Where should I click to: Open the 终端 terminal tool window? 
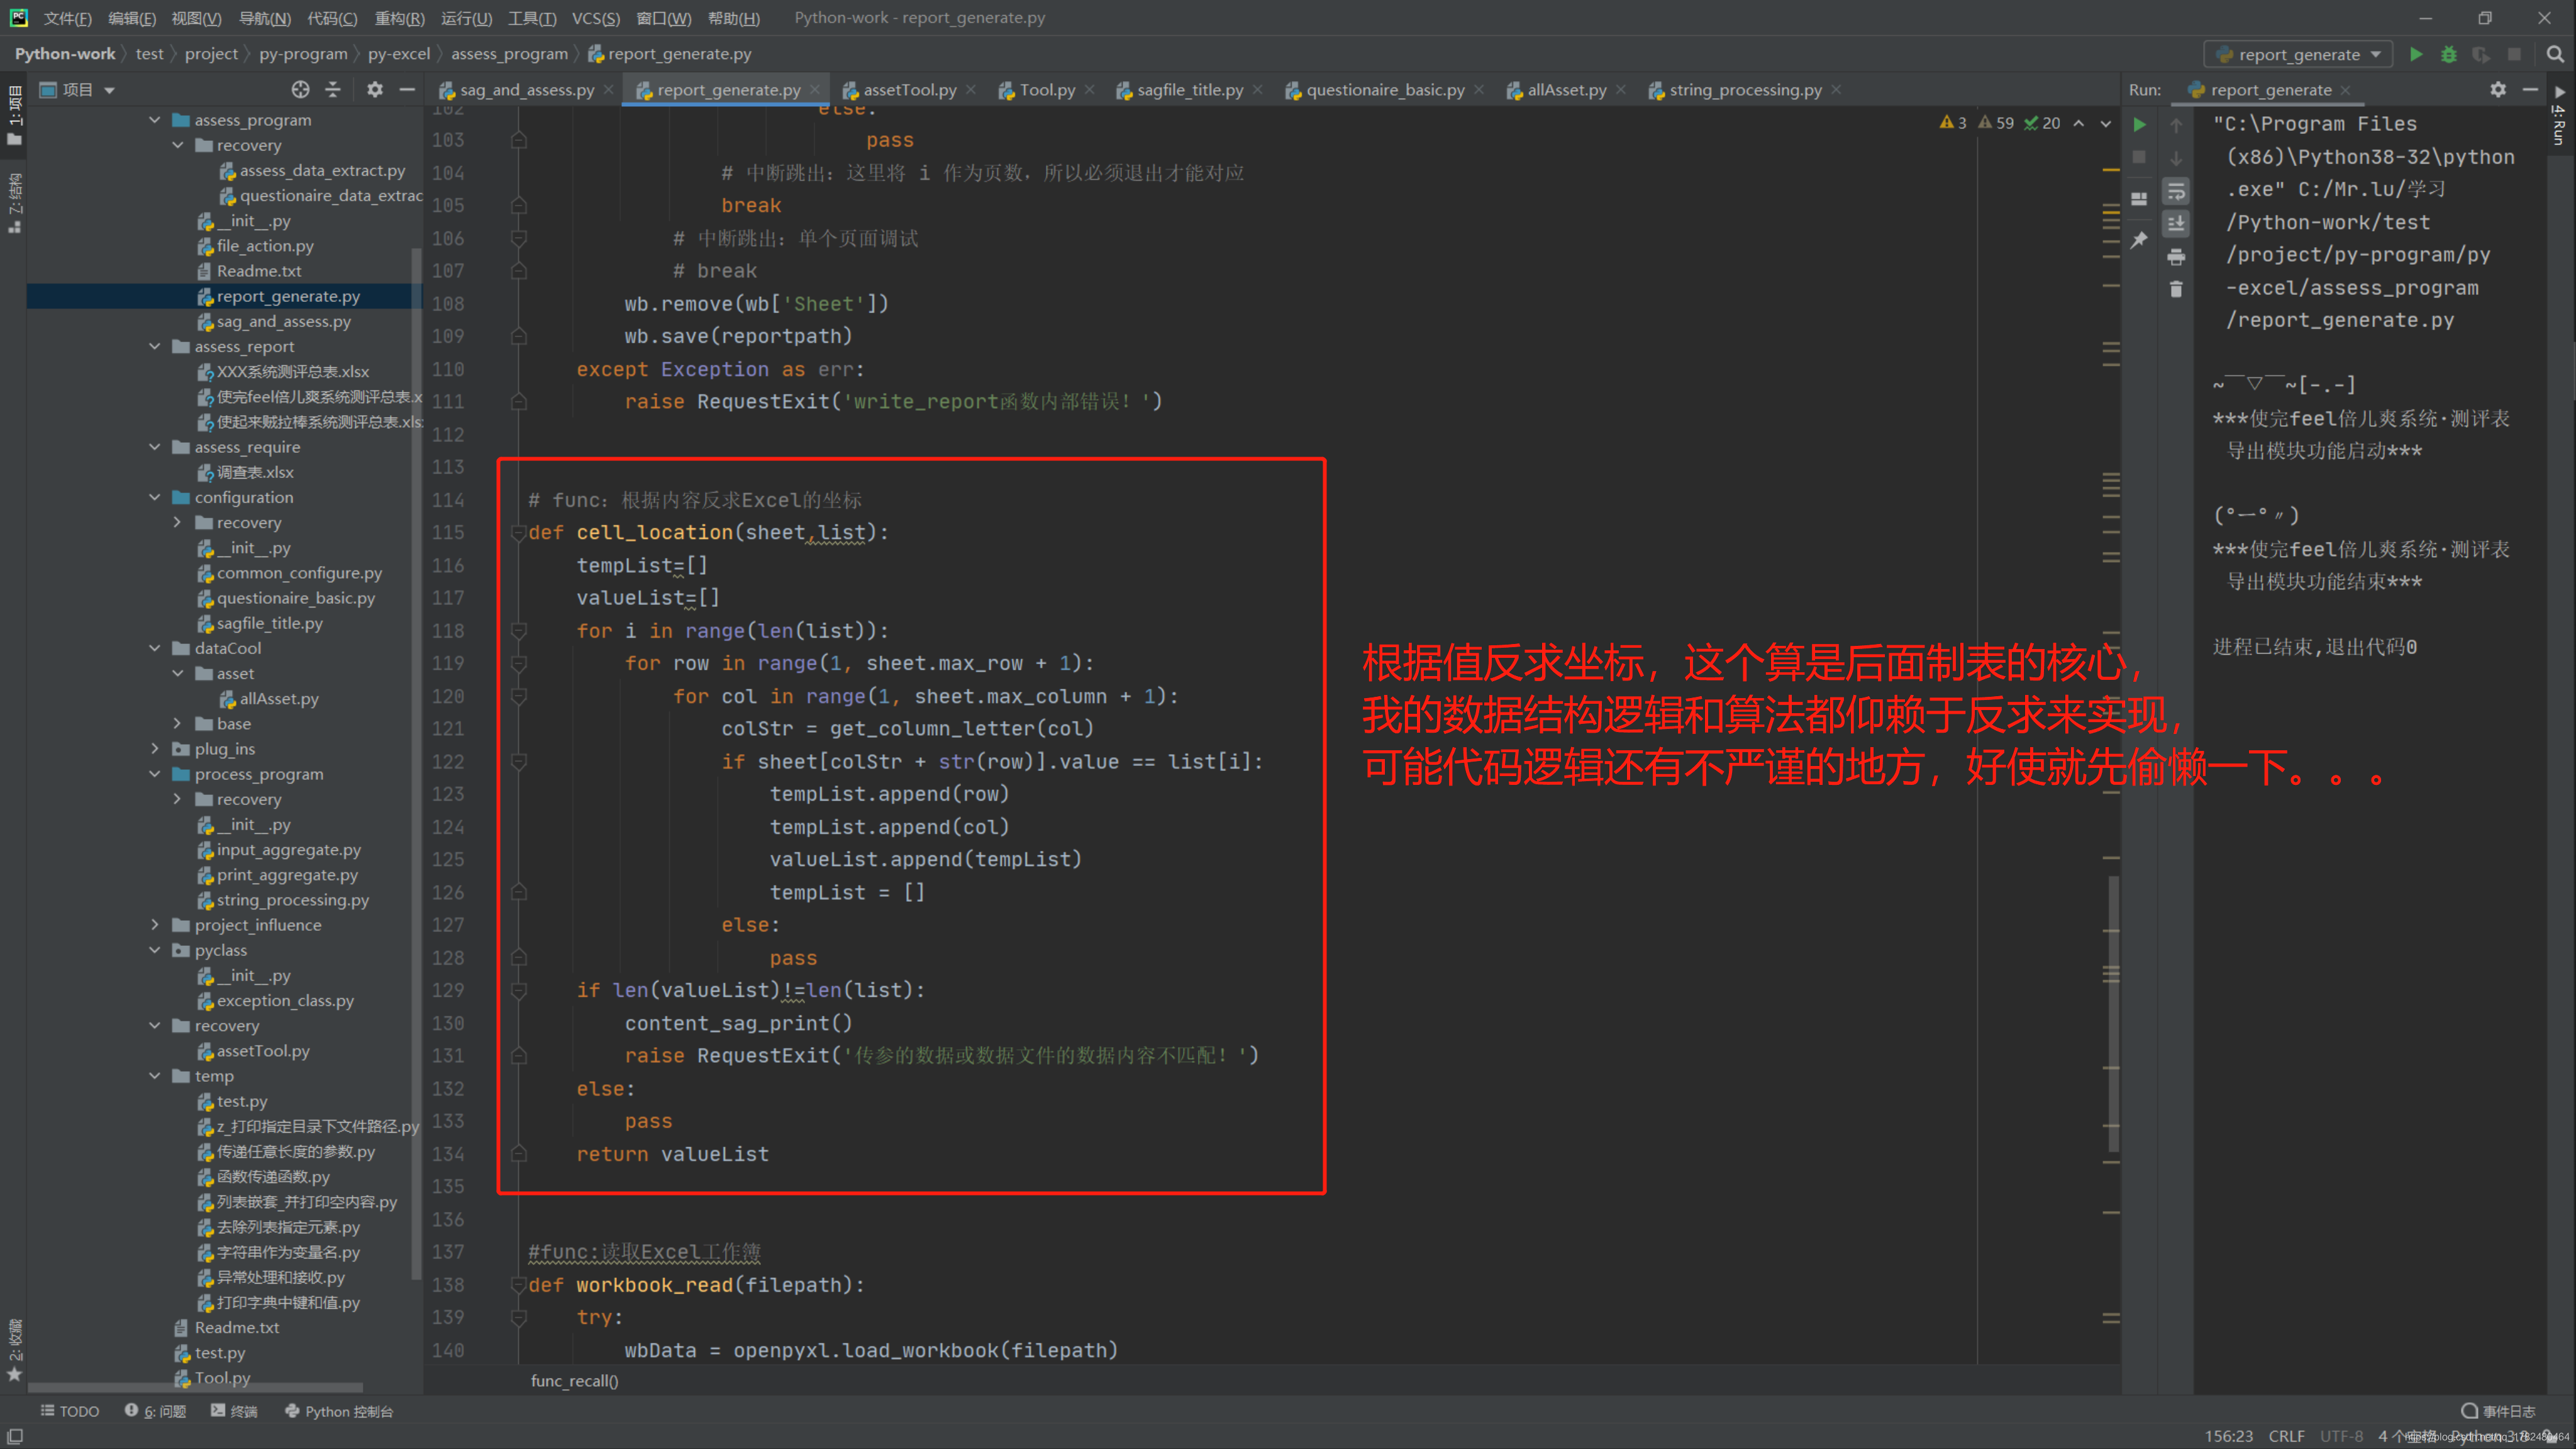click(x=234, y=1411)
